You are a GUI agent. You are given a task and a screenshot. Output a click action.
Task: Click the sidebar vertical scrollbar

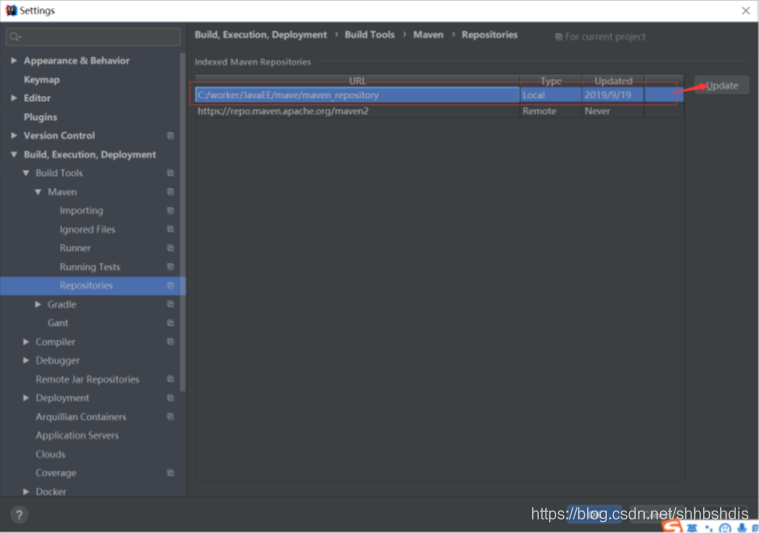[182, 222]
